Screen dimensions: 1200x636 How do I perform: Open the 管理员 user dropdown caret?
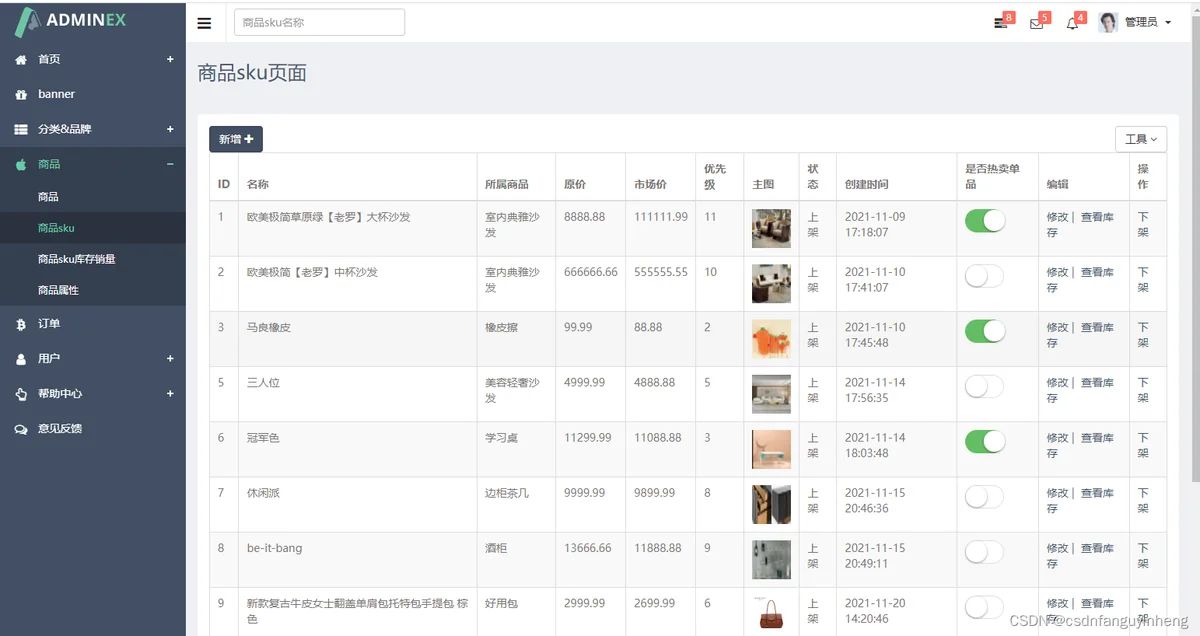pos(1168,23)
